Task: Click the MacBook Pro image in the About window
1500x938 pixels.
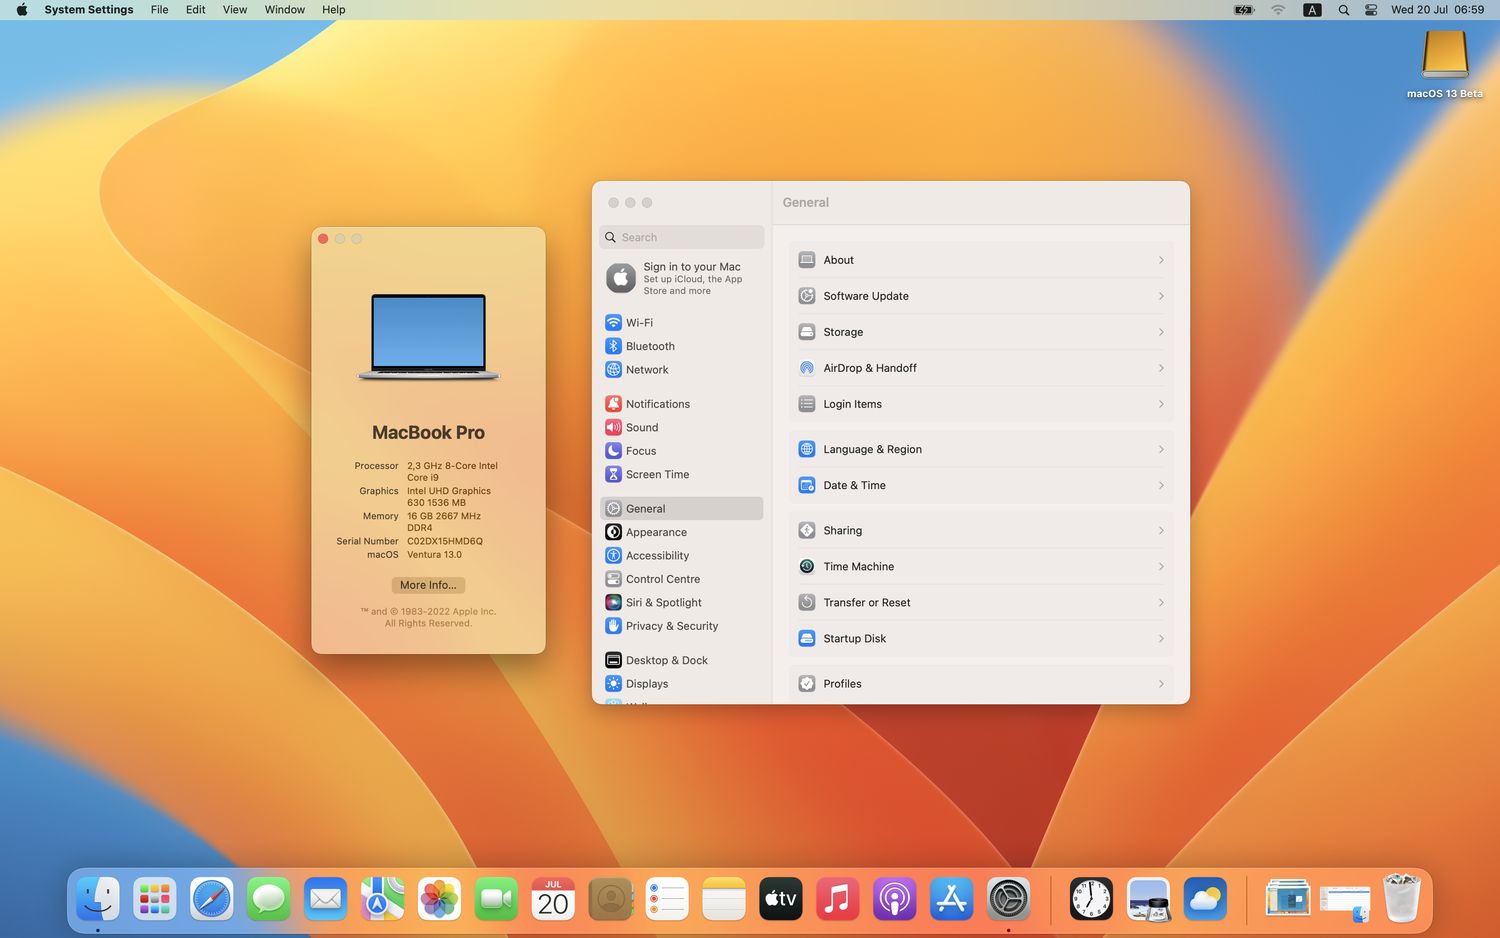Action: [x=428, y=337]
